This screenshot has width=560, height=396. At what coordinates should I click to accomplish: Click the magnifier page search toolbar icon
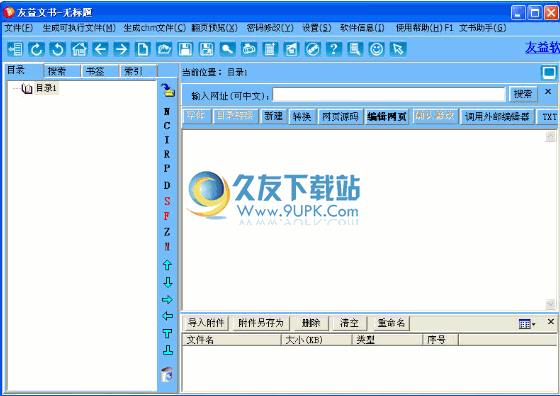click(355, 49)
